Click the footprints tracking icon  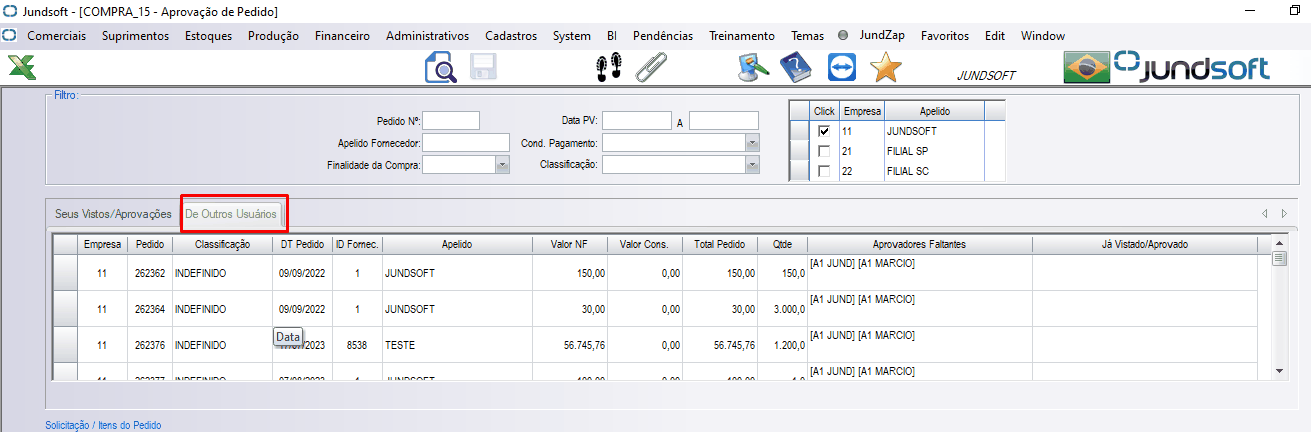(608, 68)
